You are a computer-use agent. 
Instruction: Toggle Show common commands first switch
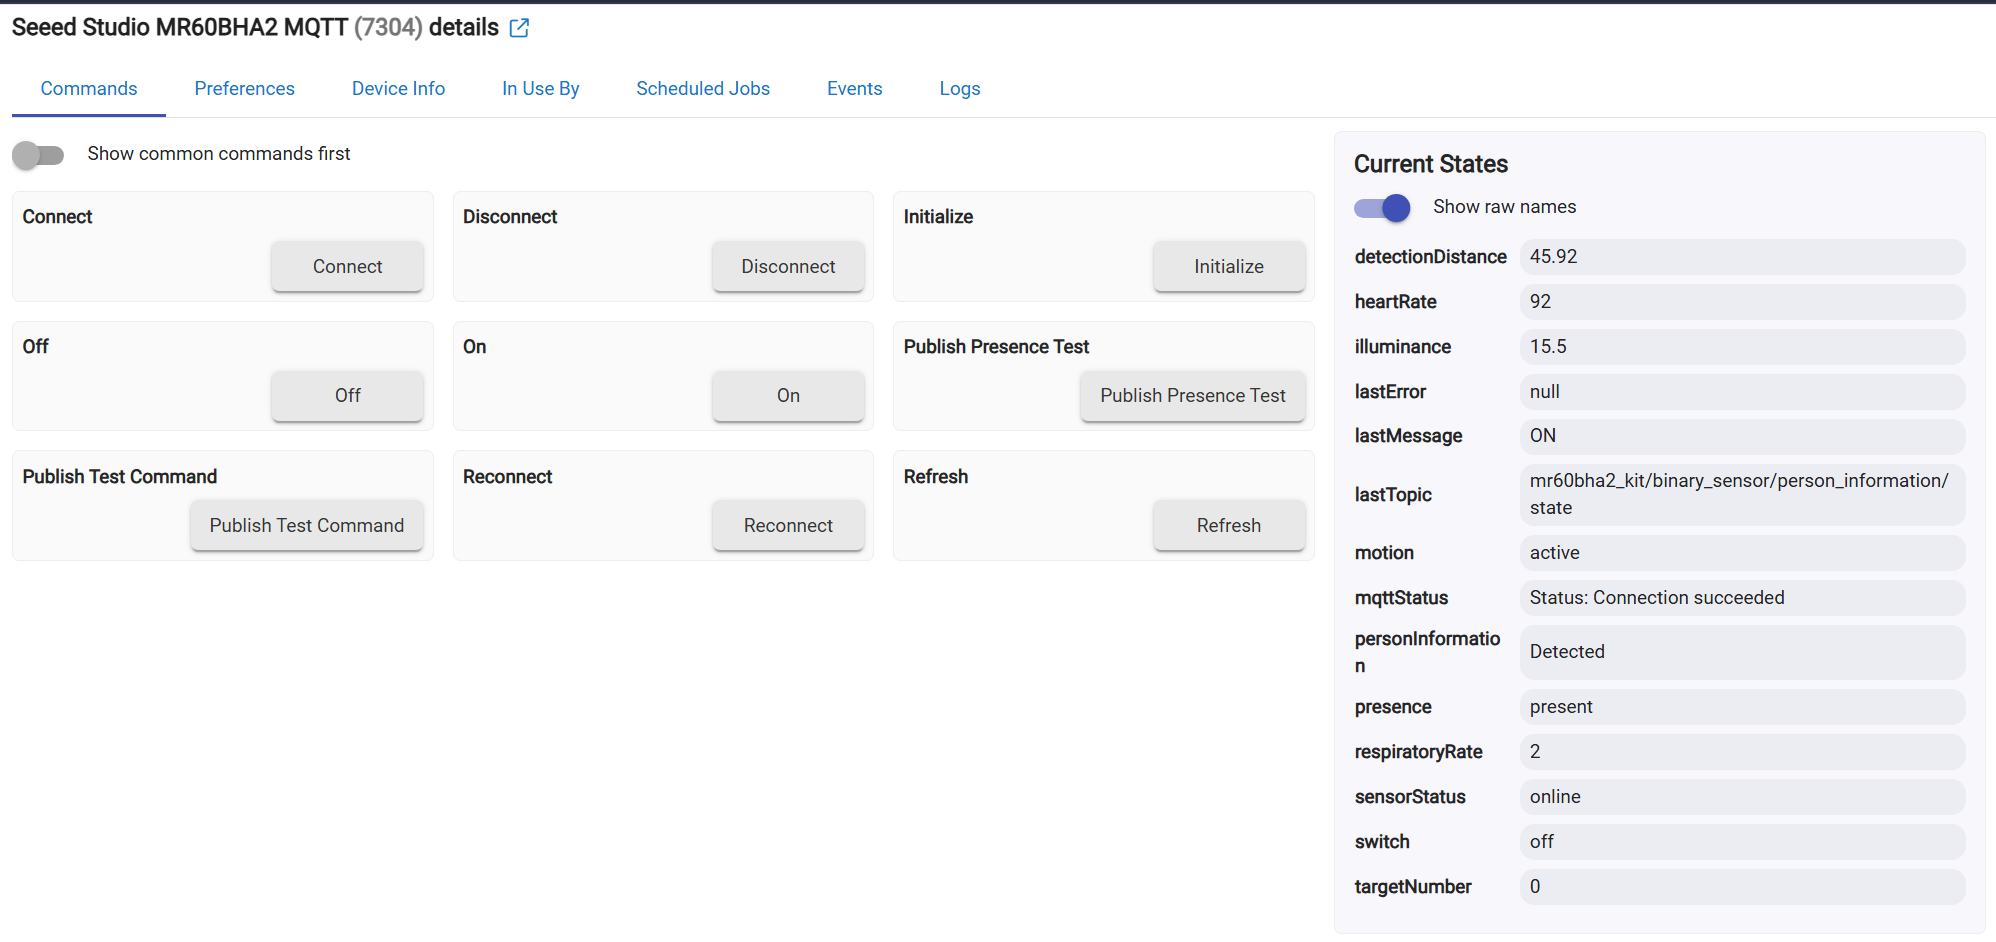38,155
